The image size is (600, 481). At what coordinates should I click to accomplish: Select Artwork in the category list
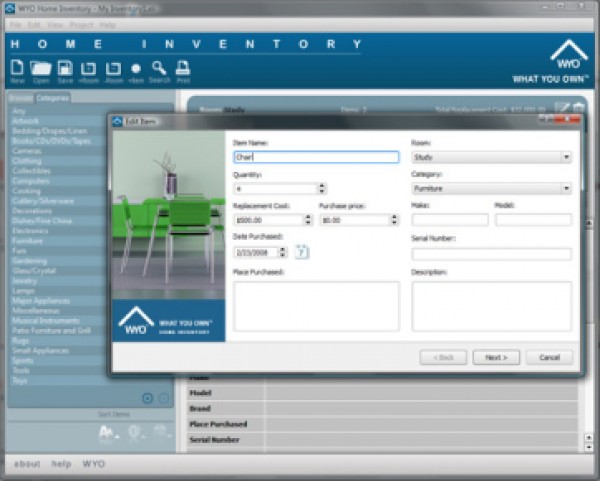point(25,121)
